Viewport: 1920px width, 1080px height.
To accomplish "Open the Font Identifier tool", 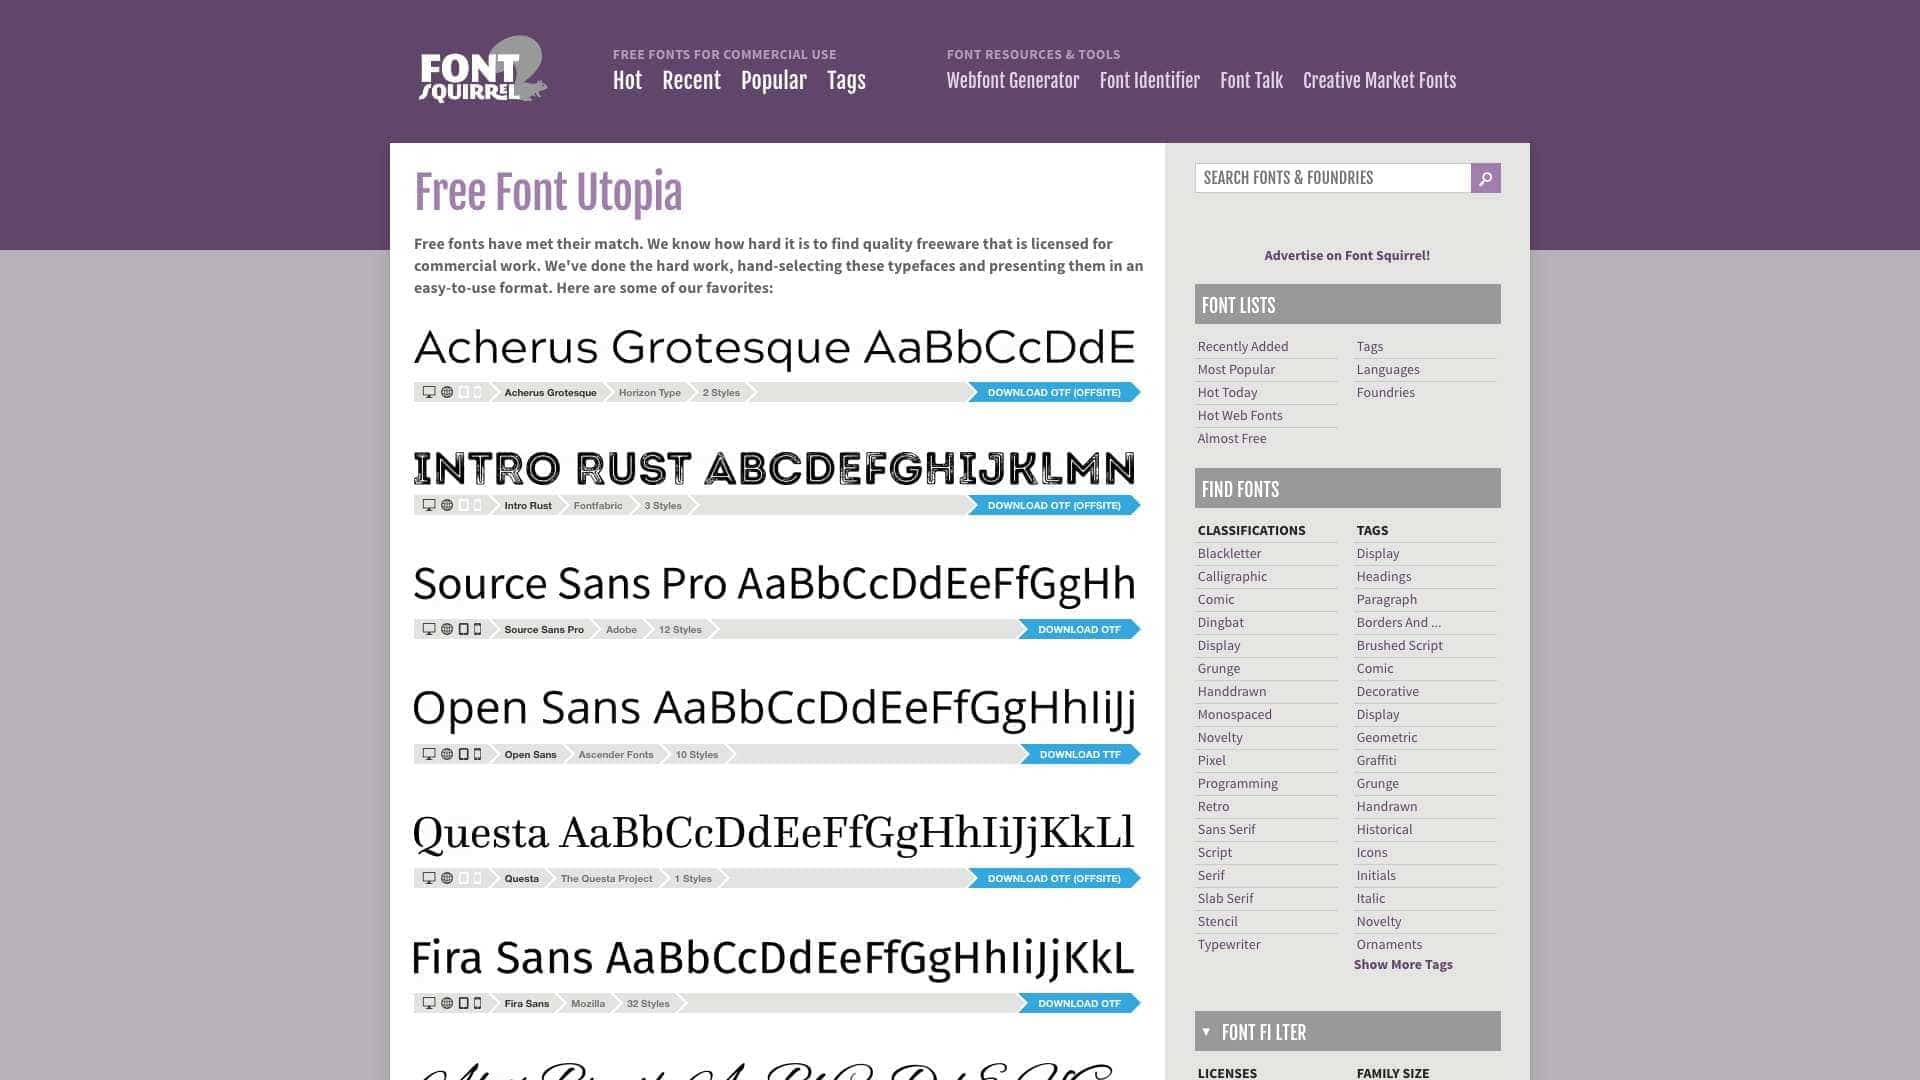I will (1150, 81).
